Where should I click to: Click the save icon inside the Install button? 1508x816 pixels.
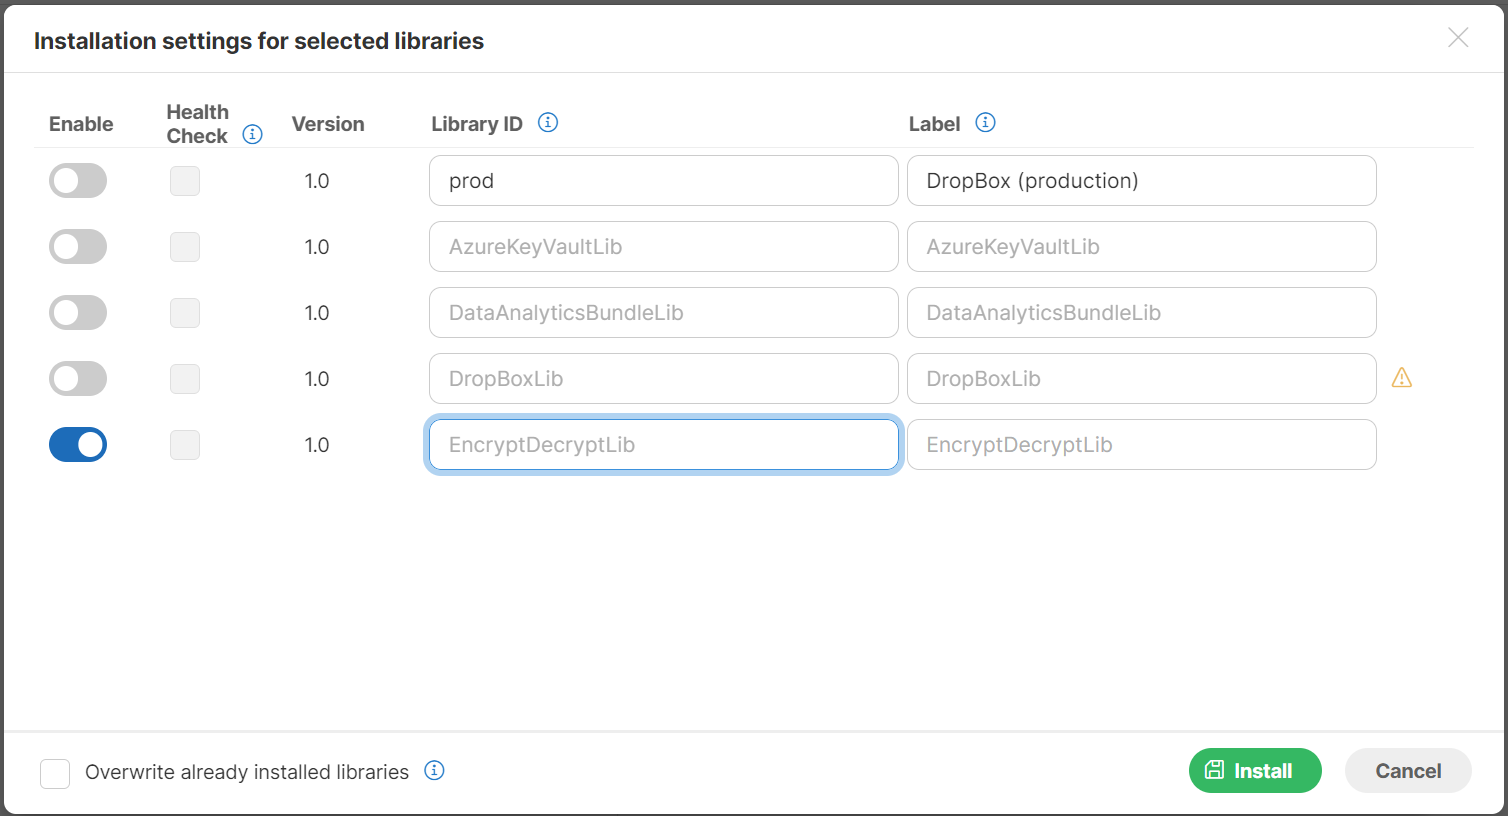tap(1215, 770)
